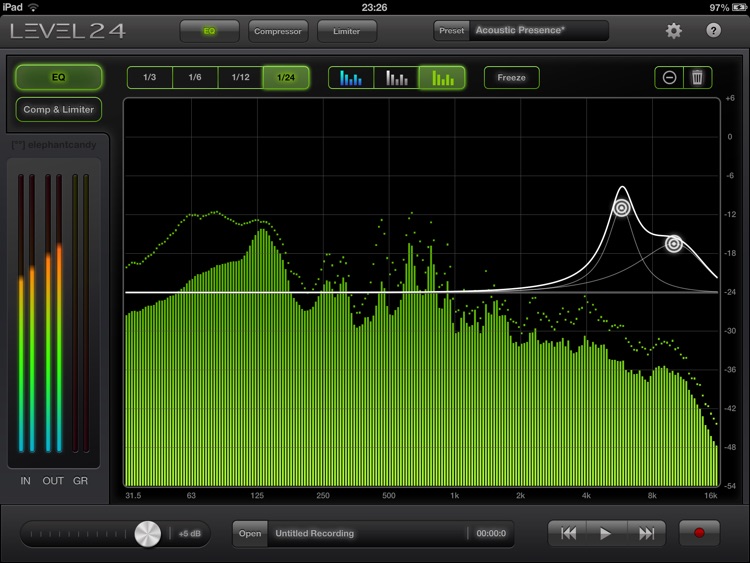Click the trash delete icon
The width and height of the screenshot is (750, 563).
[697, 77]
